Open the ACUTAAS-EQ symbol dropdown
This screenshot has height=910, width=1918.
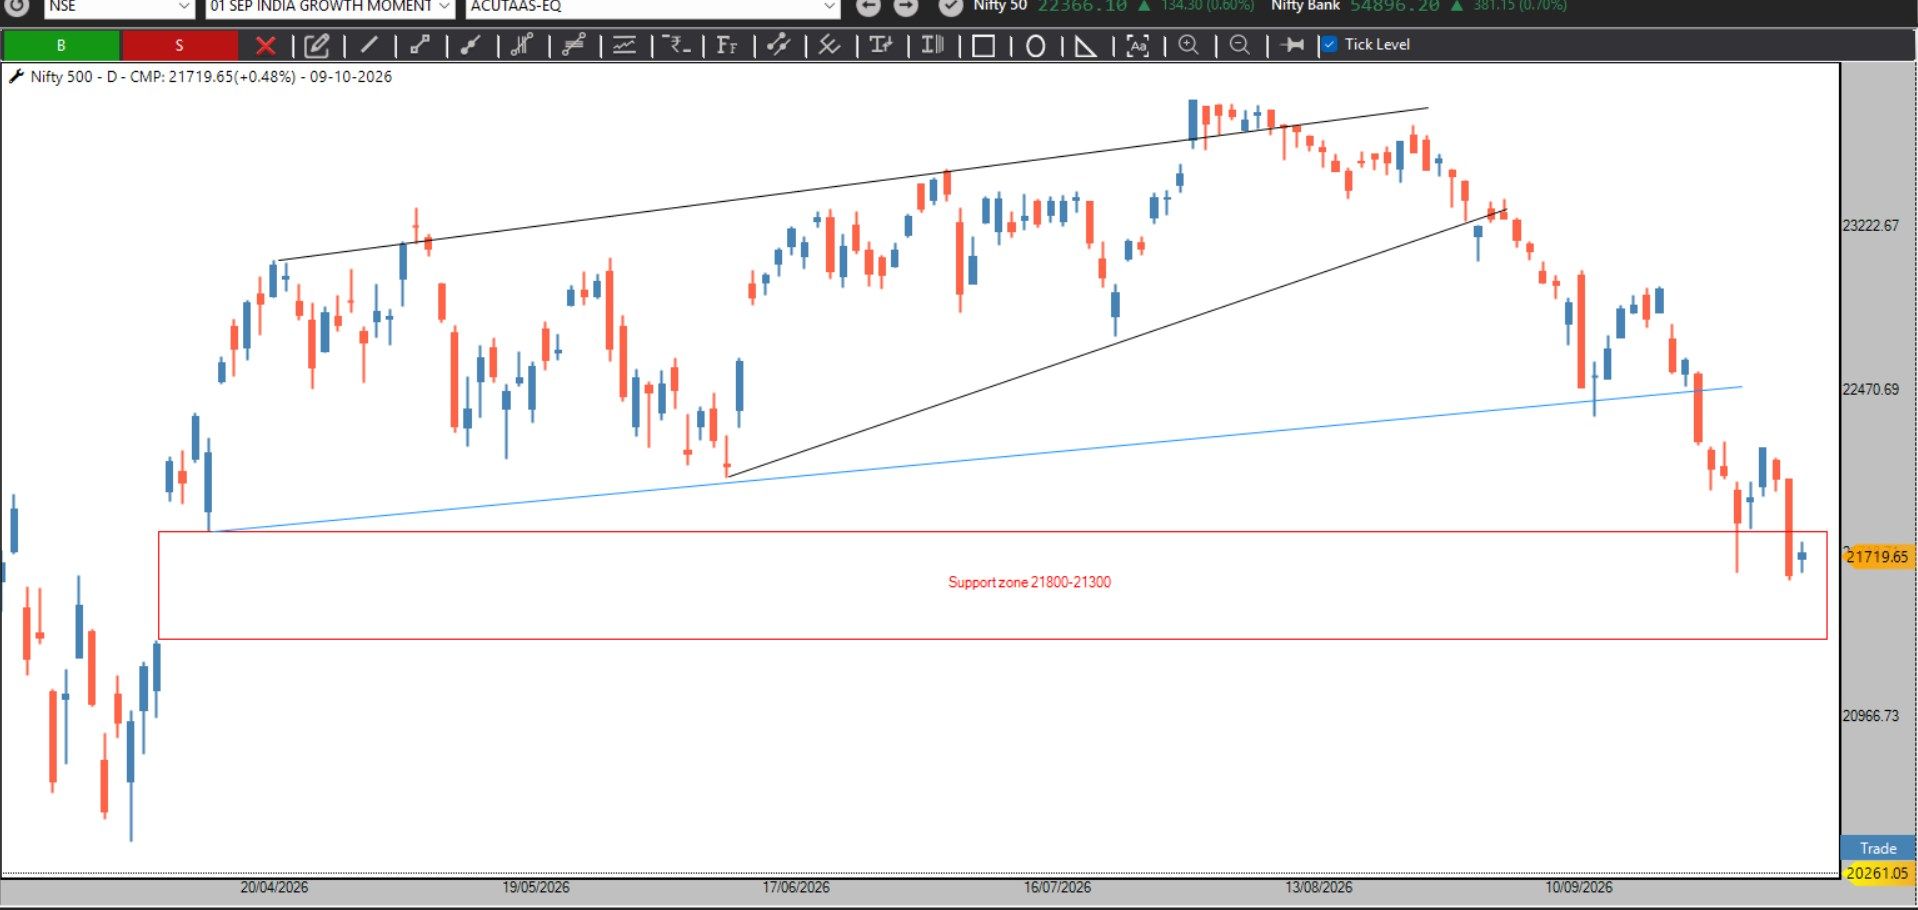653,7
